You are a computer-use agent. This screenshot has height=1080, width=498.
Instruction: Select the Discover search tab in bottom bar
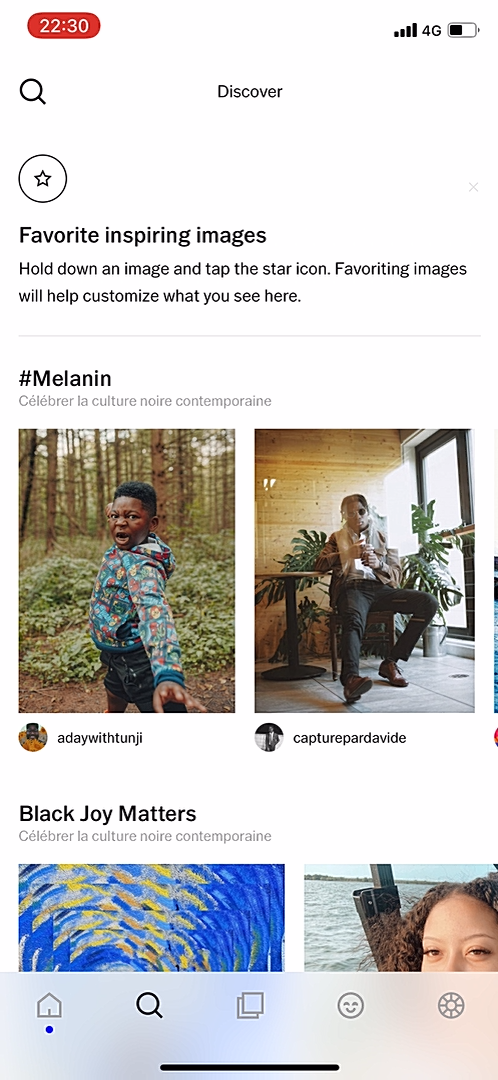149,1005
